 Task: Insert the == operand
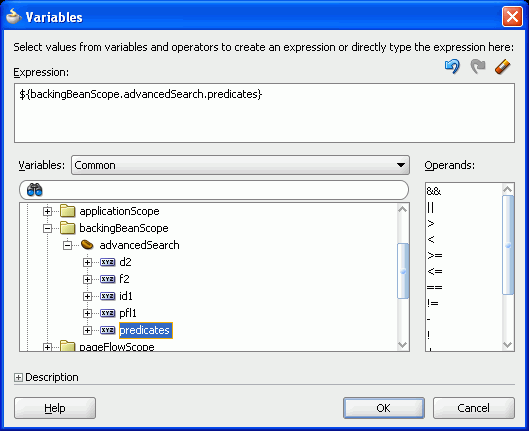click(x=435, y=287)
